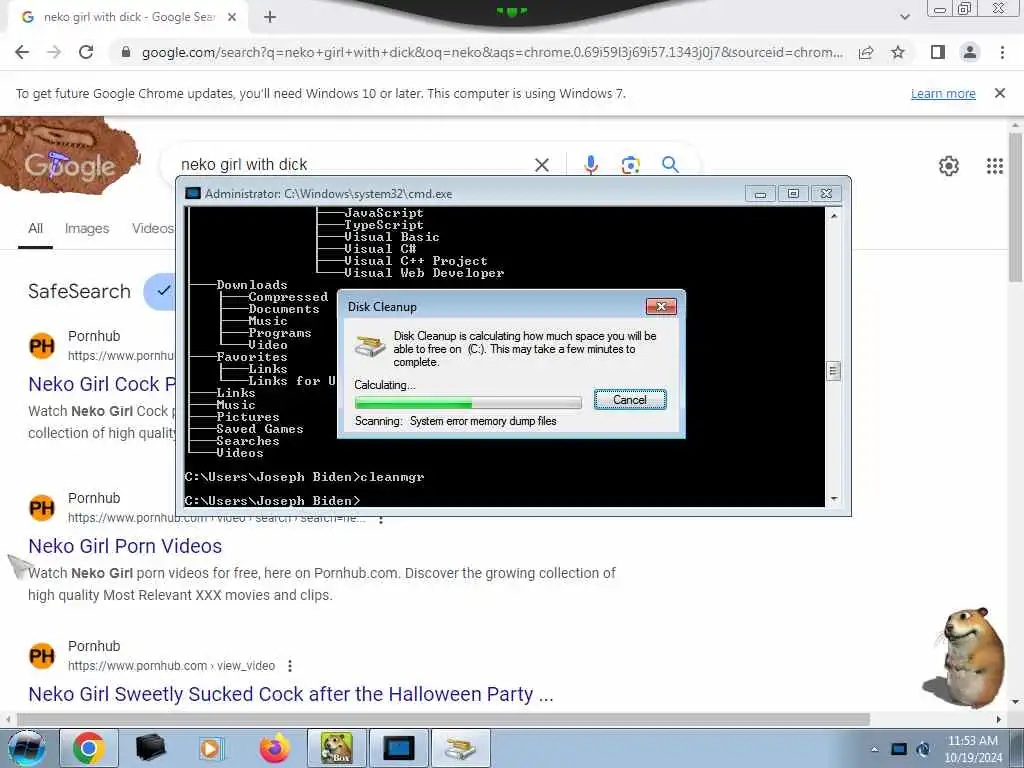Search by image with the Lens icon

point(630,165)
